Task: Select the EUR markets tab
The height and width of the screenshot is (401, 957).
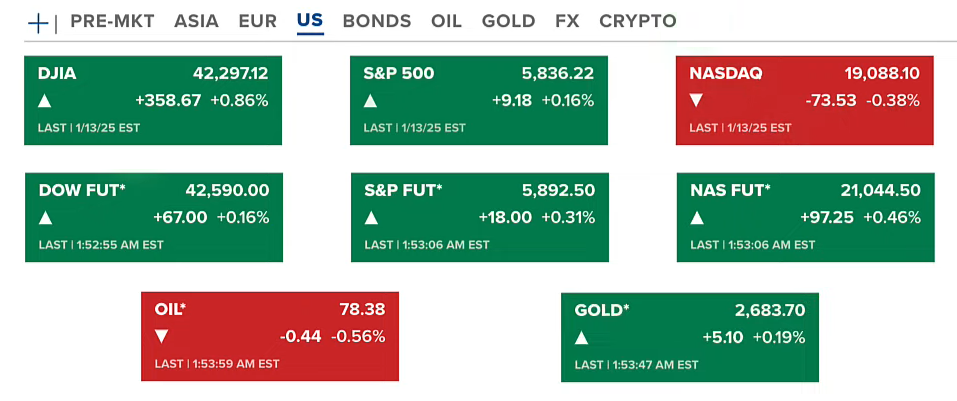Action: click(x=258, y=21)
